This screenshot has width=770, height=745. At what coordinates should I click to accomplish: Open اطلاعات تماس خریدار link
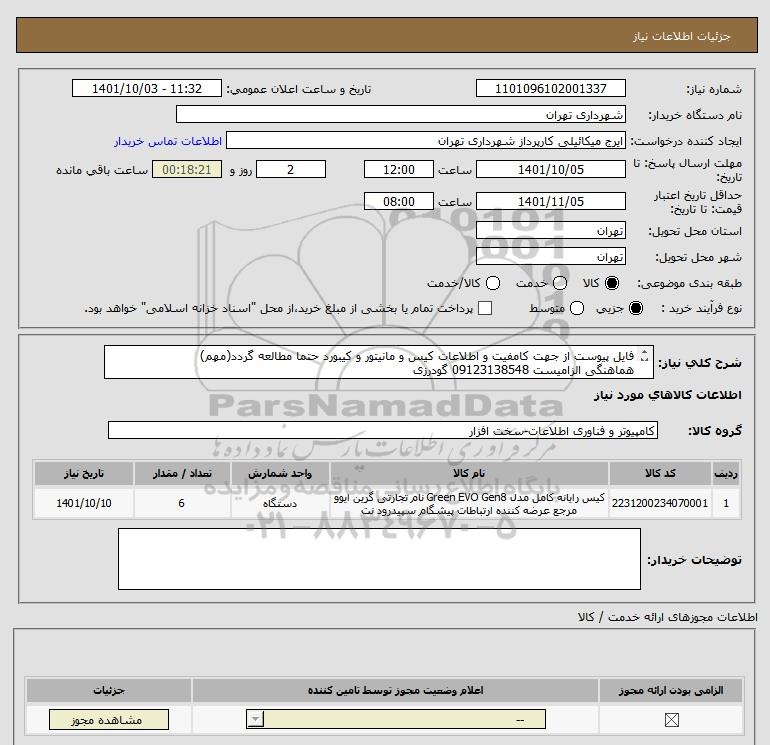point(168,141)
